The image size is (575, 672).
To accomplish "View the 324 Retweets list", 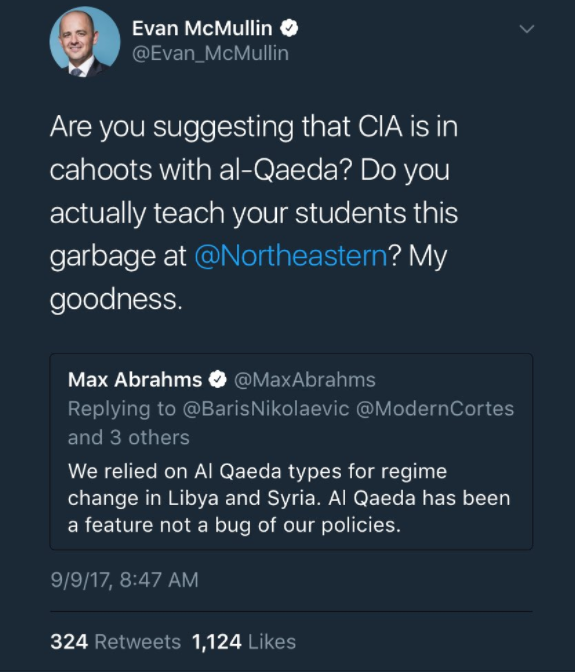I will point(116,642).
